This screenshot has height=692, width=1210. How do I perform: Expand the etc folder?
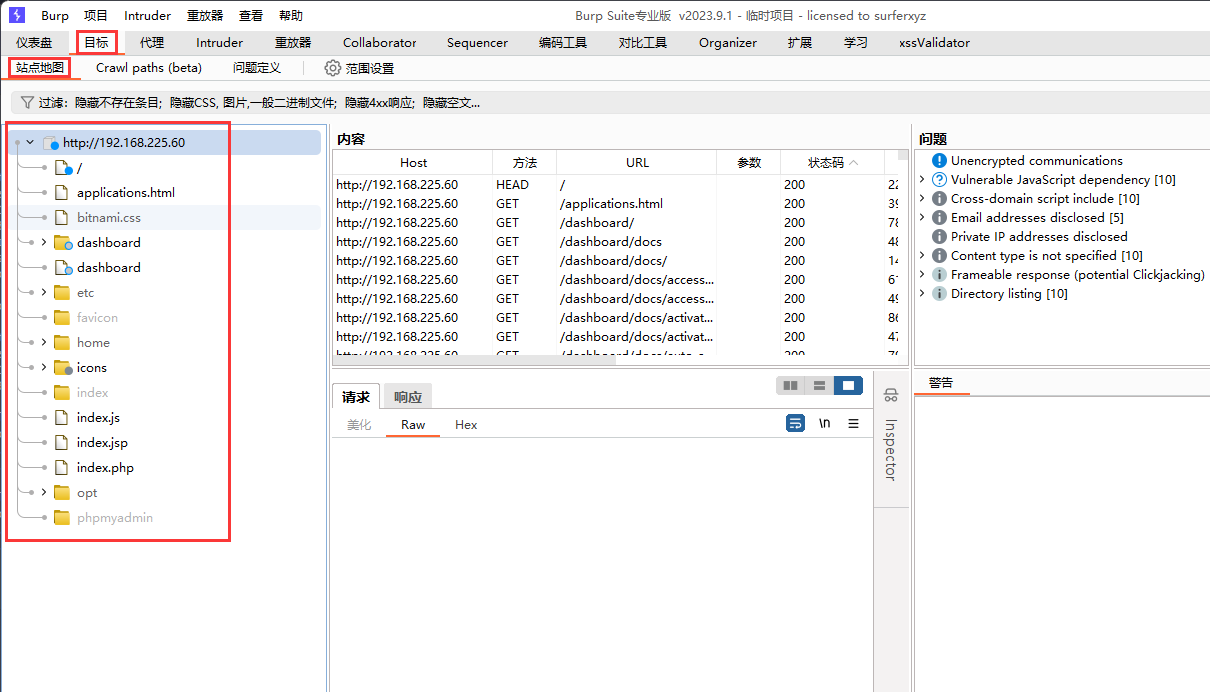coord(44,293)
